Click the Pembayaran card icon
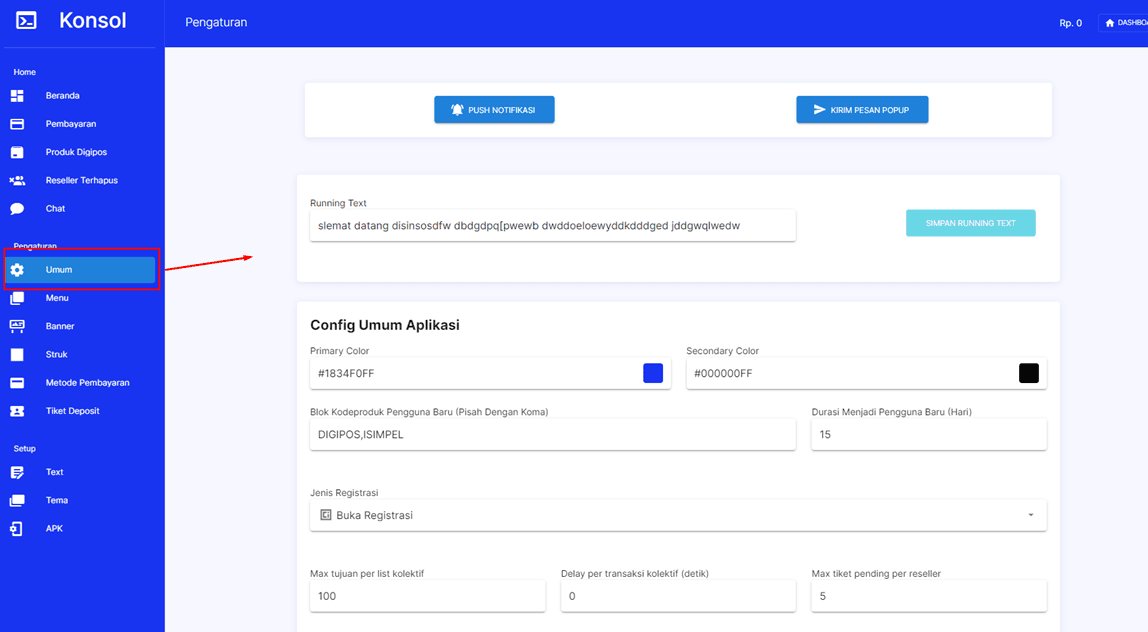 point(17,124)
